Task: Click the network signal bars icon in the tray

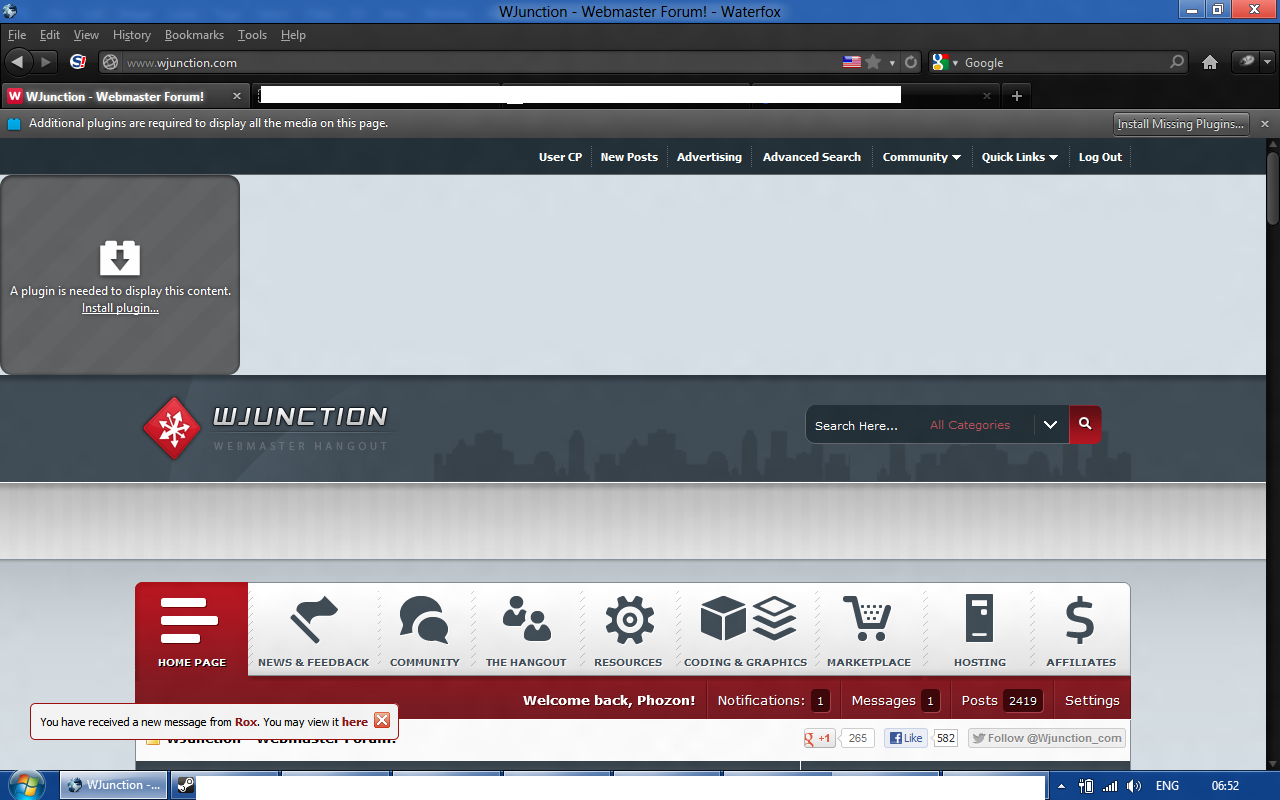Action: 1110,786
